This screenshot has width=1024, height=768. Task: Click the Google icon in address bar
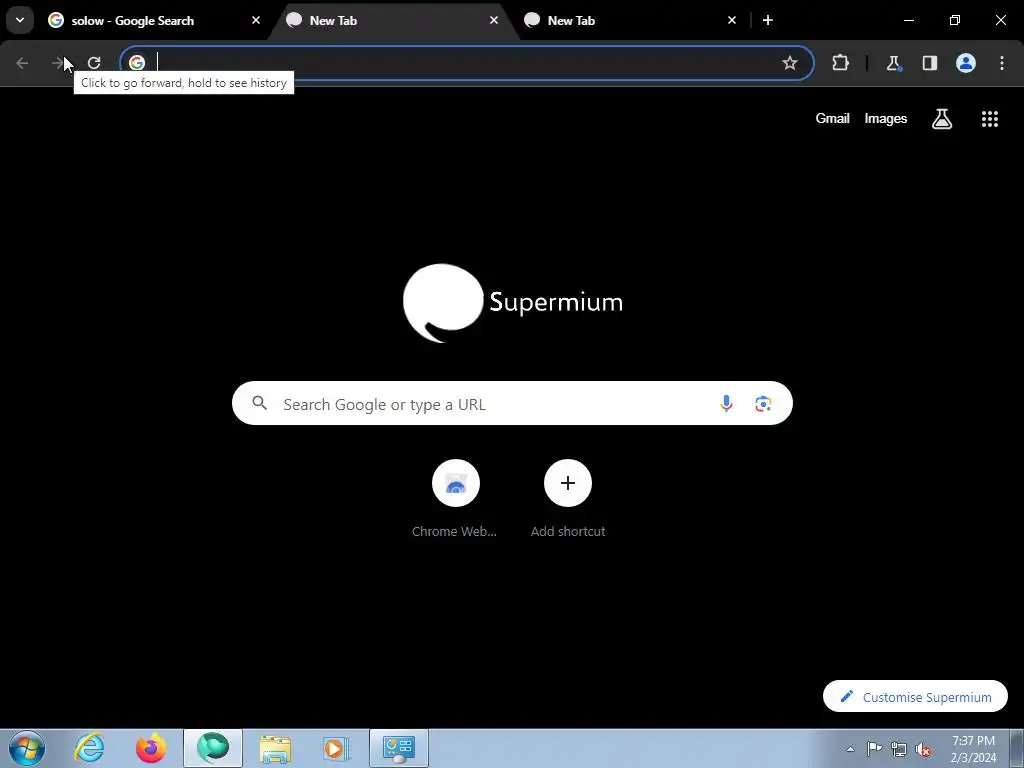[x=136, y=63]
